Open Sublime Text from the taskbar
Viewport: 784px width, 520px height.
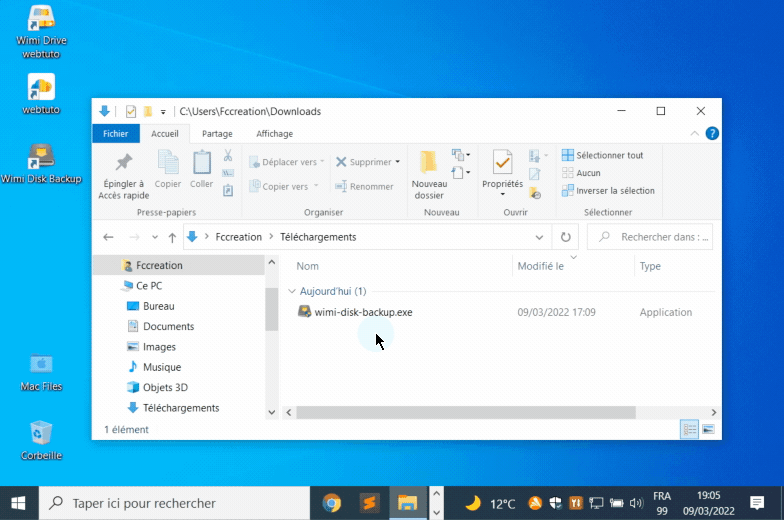(370, 503)
